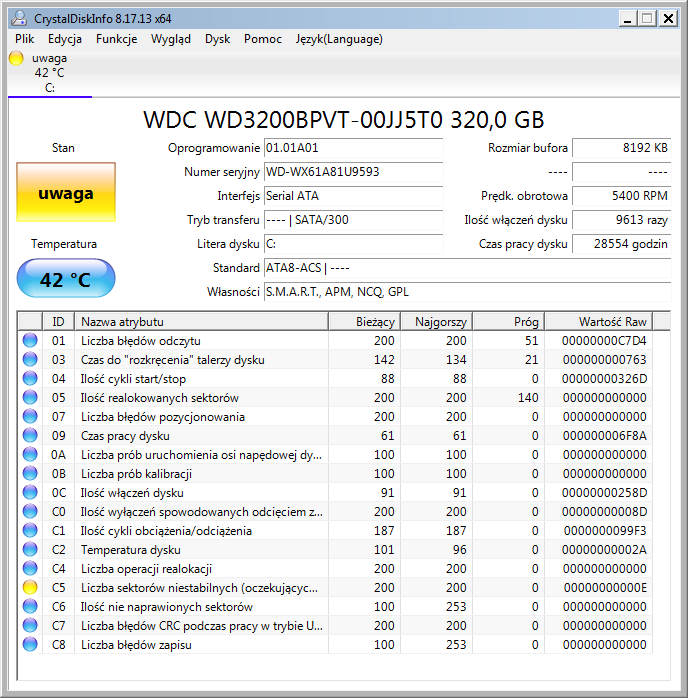Select the 'Liczba sektorów niestabilnych' attribute name
Image resolution: width=688 pixels, height=698 pixels.
click(x=199, y=588)
